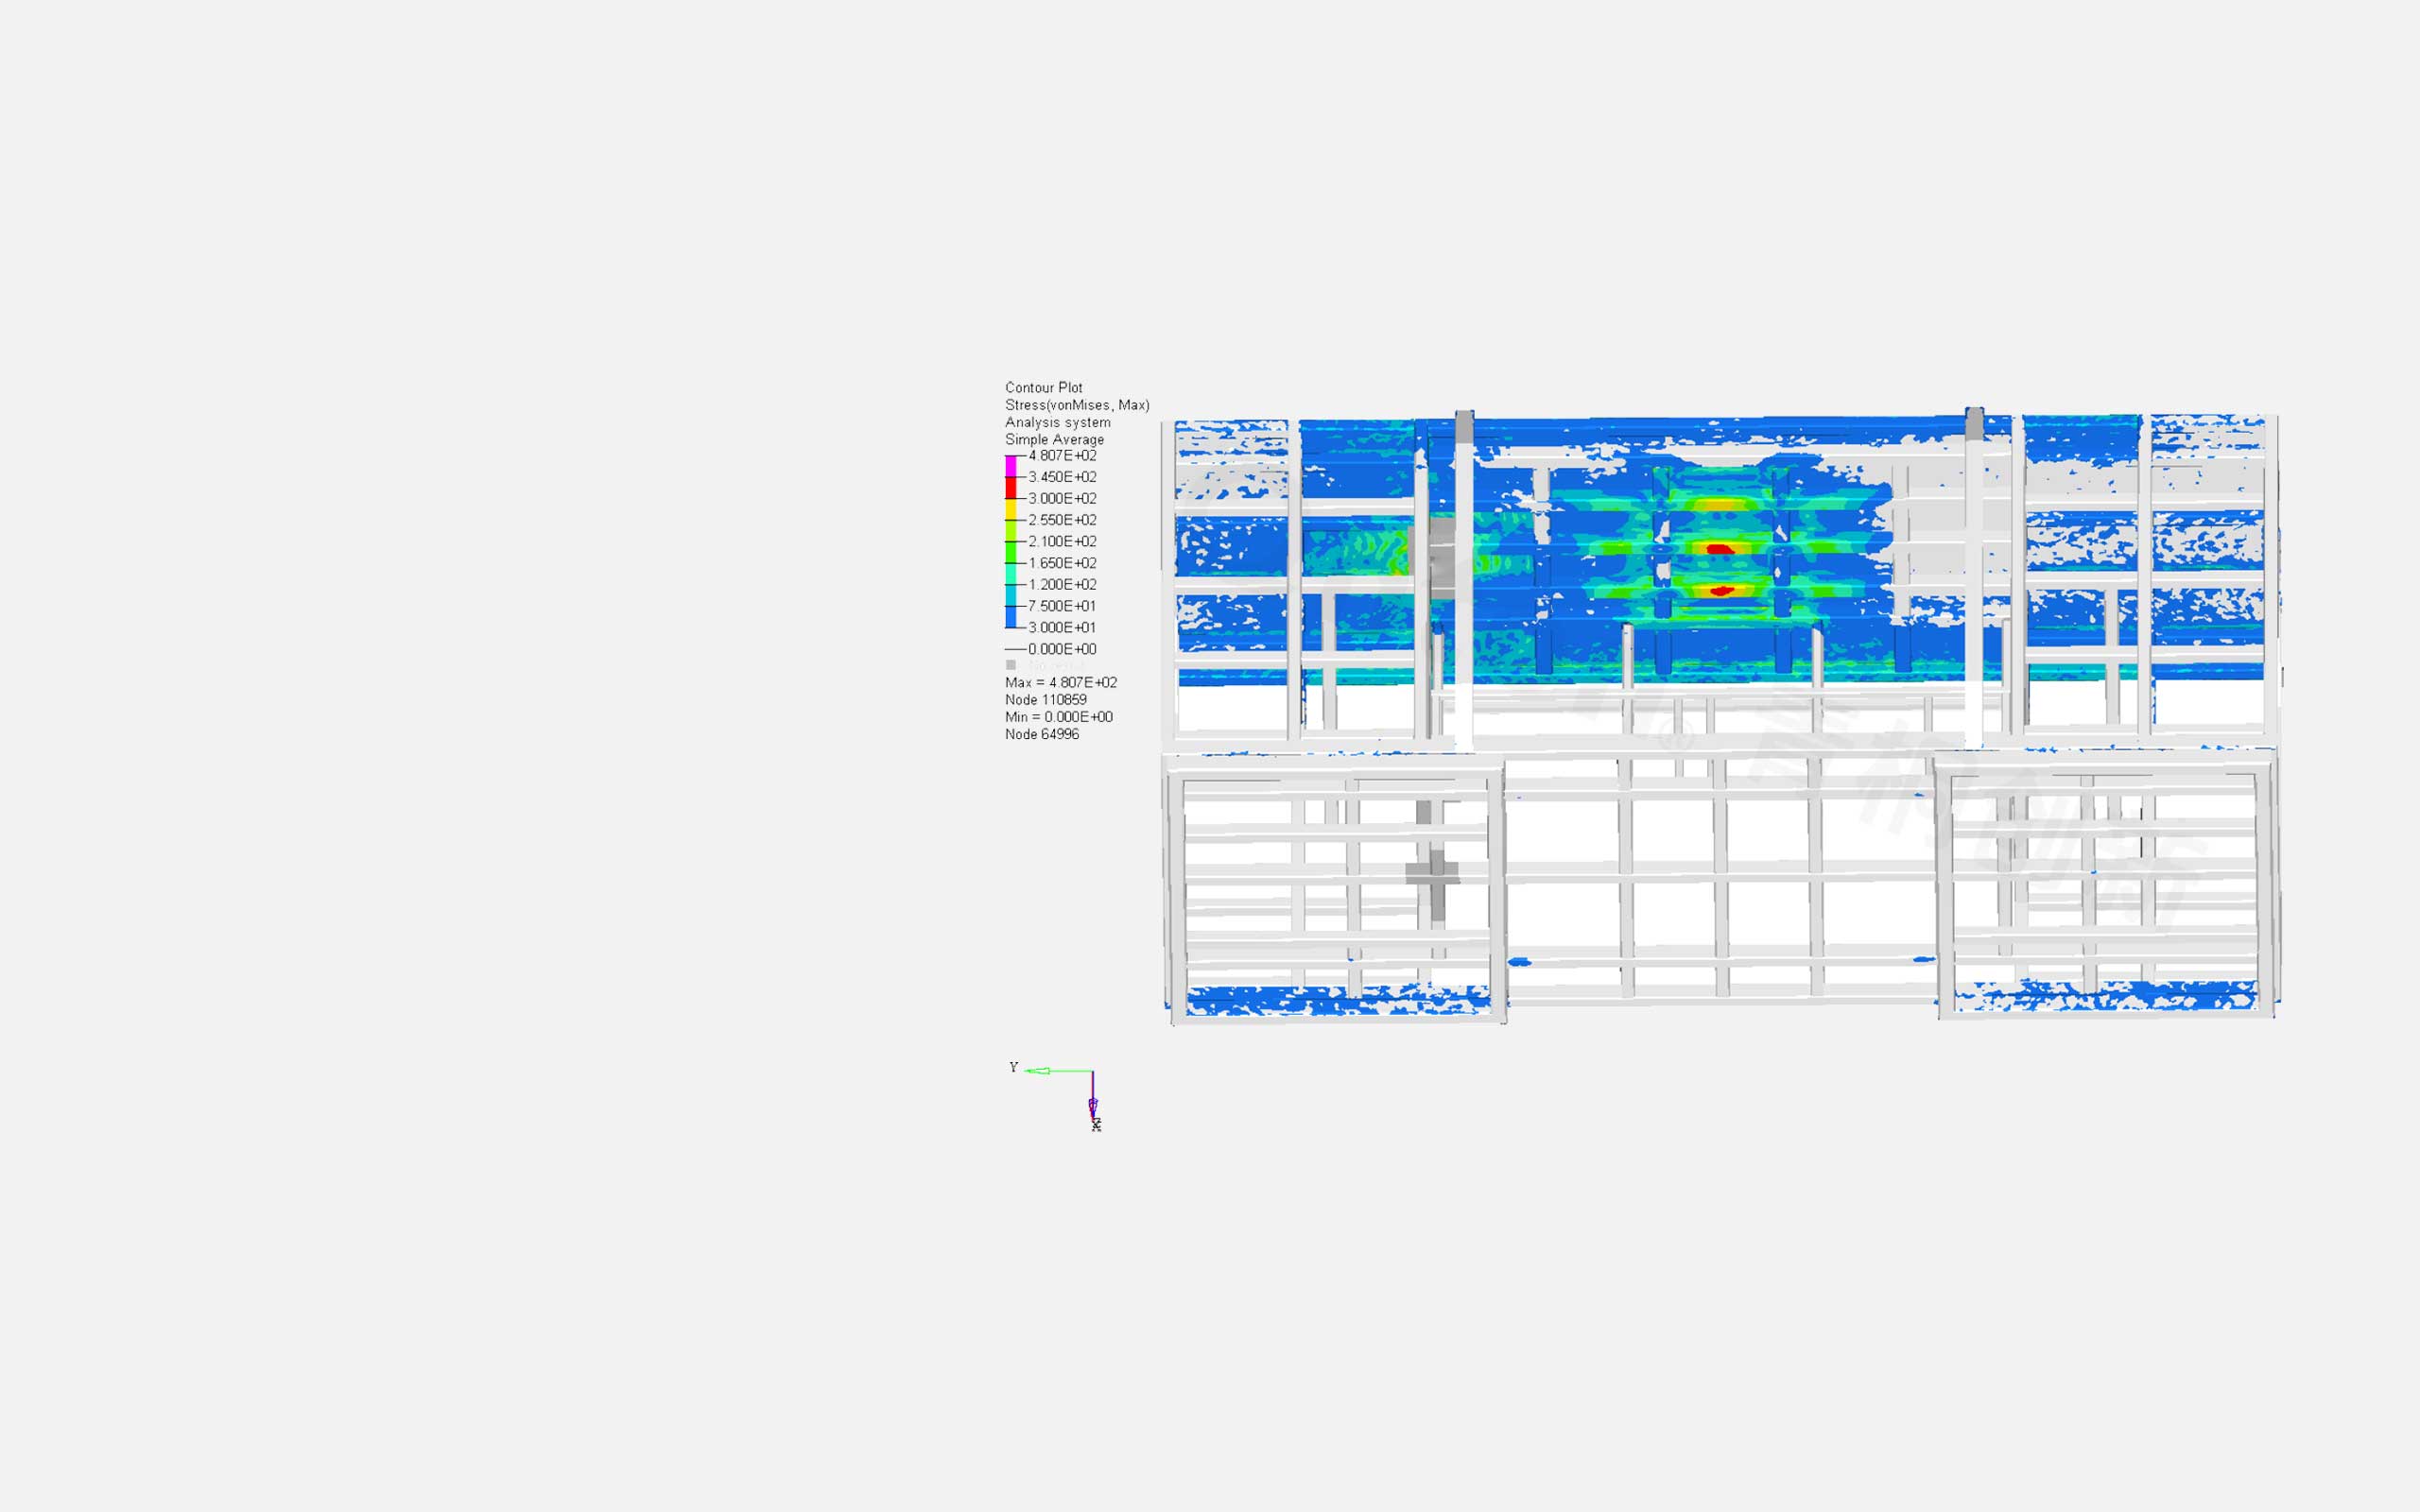Click the Analysis system legend text
This screenshot has width=2420, height=1512.
(x=1057, y=422)
